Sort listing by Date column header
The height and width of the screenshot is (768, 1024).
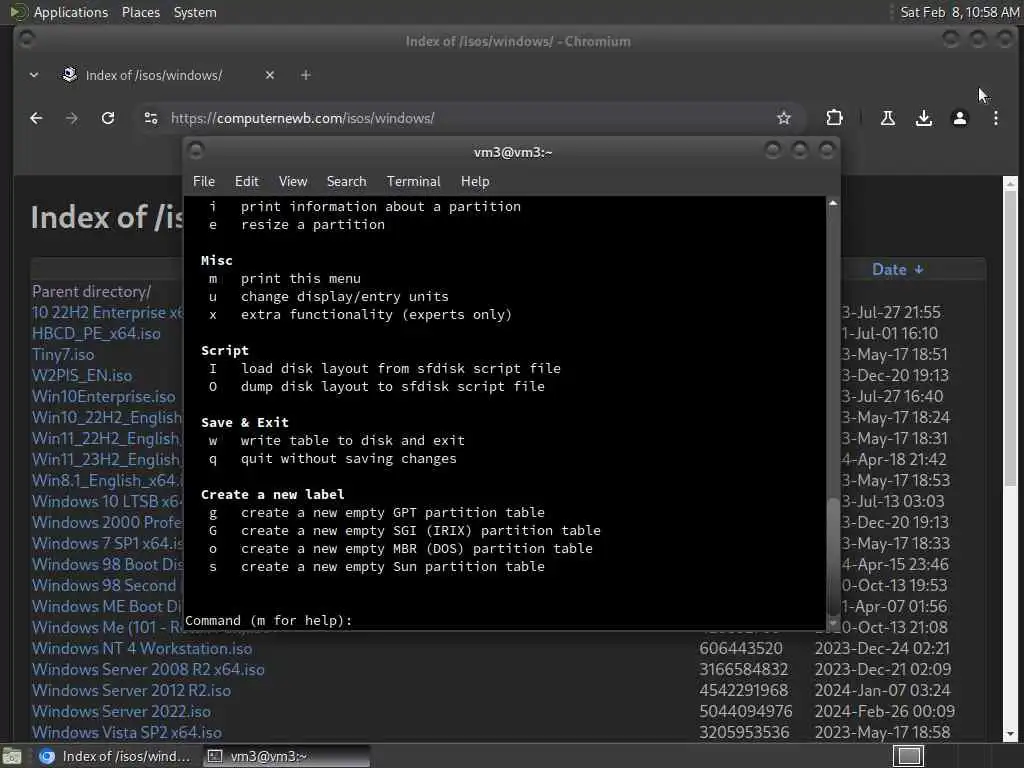(x=897, y=270)
